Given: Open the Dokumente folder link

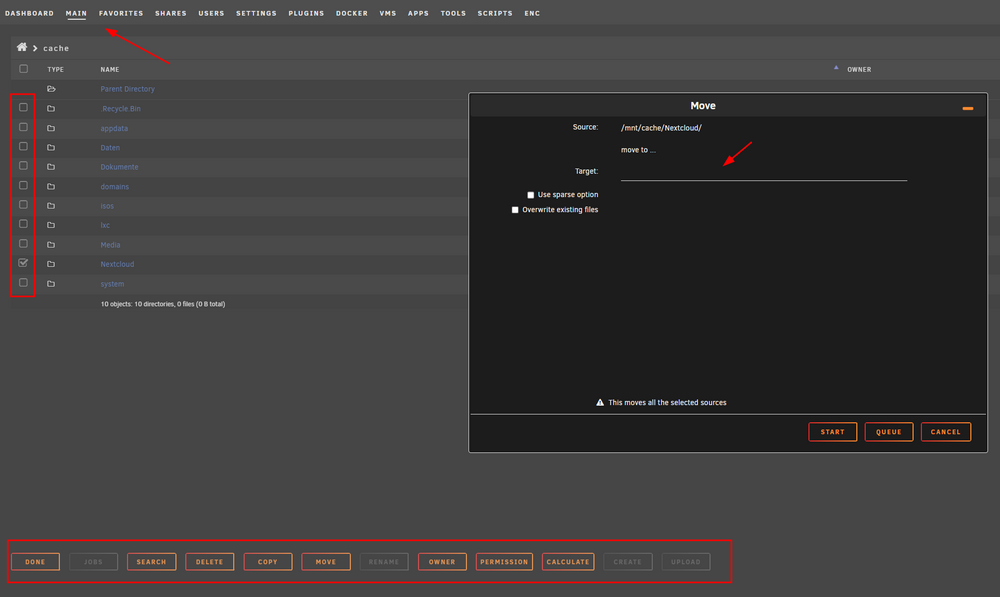Looking at the screenshot, I should tap(119, 167).
